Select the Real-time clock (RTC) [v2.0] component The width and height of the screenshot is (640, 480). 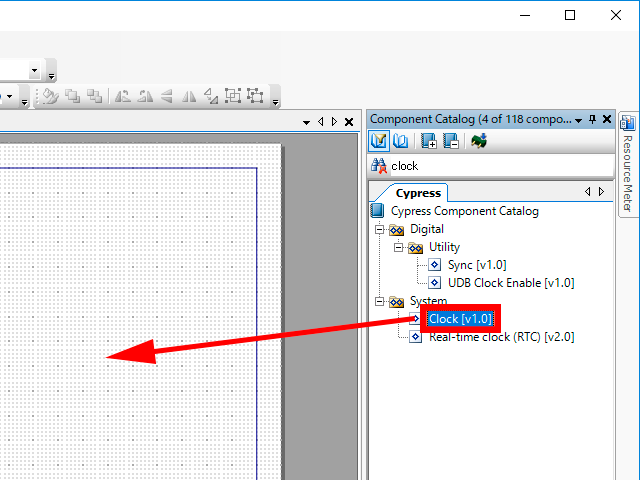pyautogui.click(x=502, y=337)
